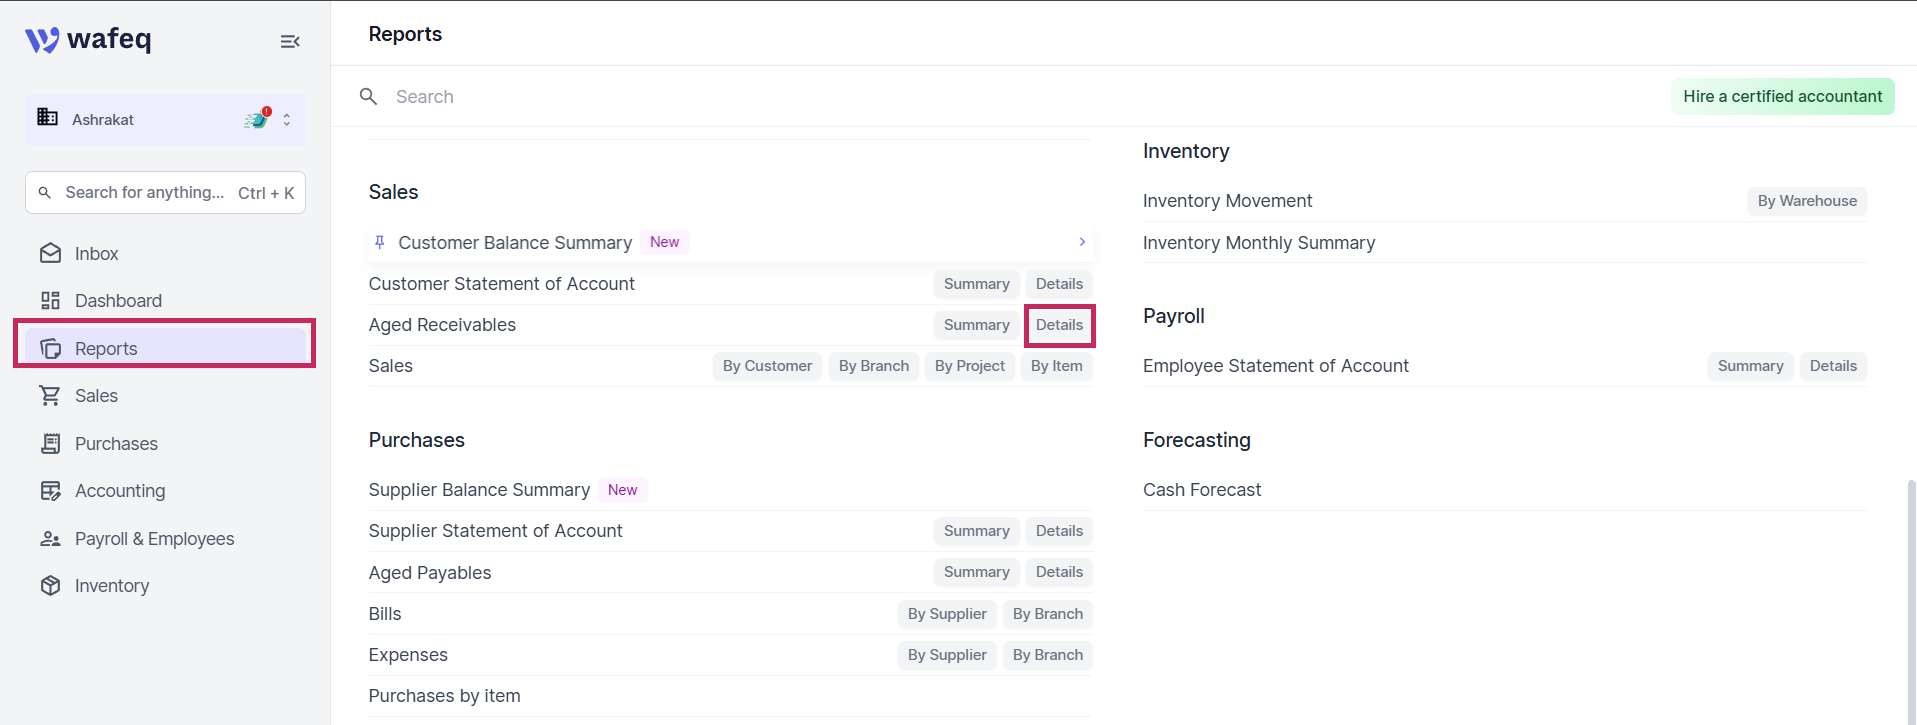Click the vertical scrollbar on right edge

(x=1911, y=600)
